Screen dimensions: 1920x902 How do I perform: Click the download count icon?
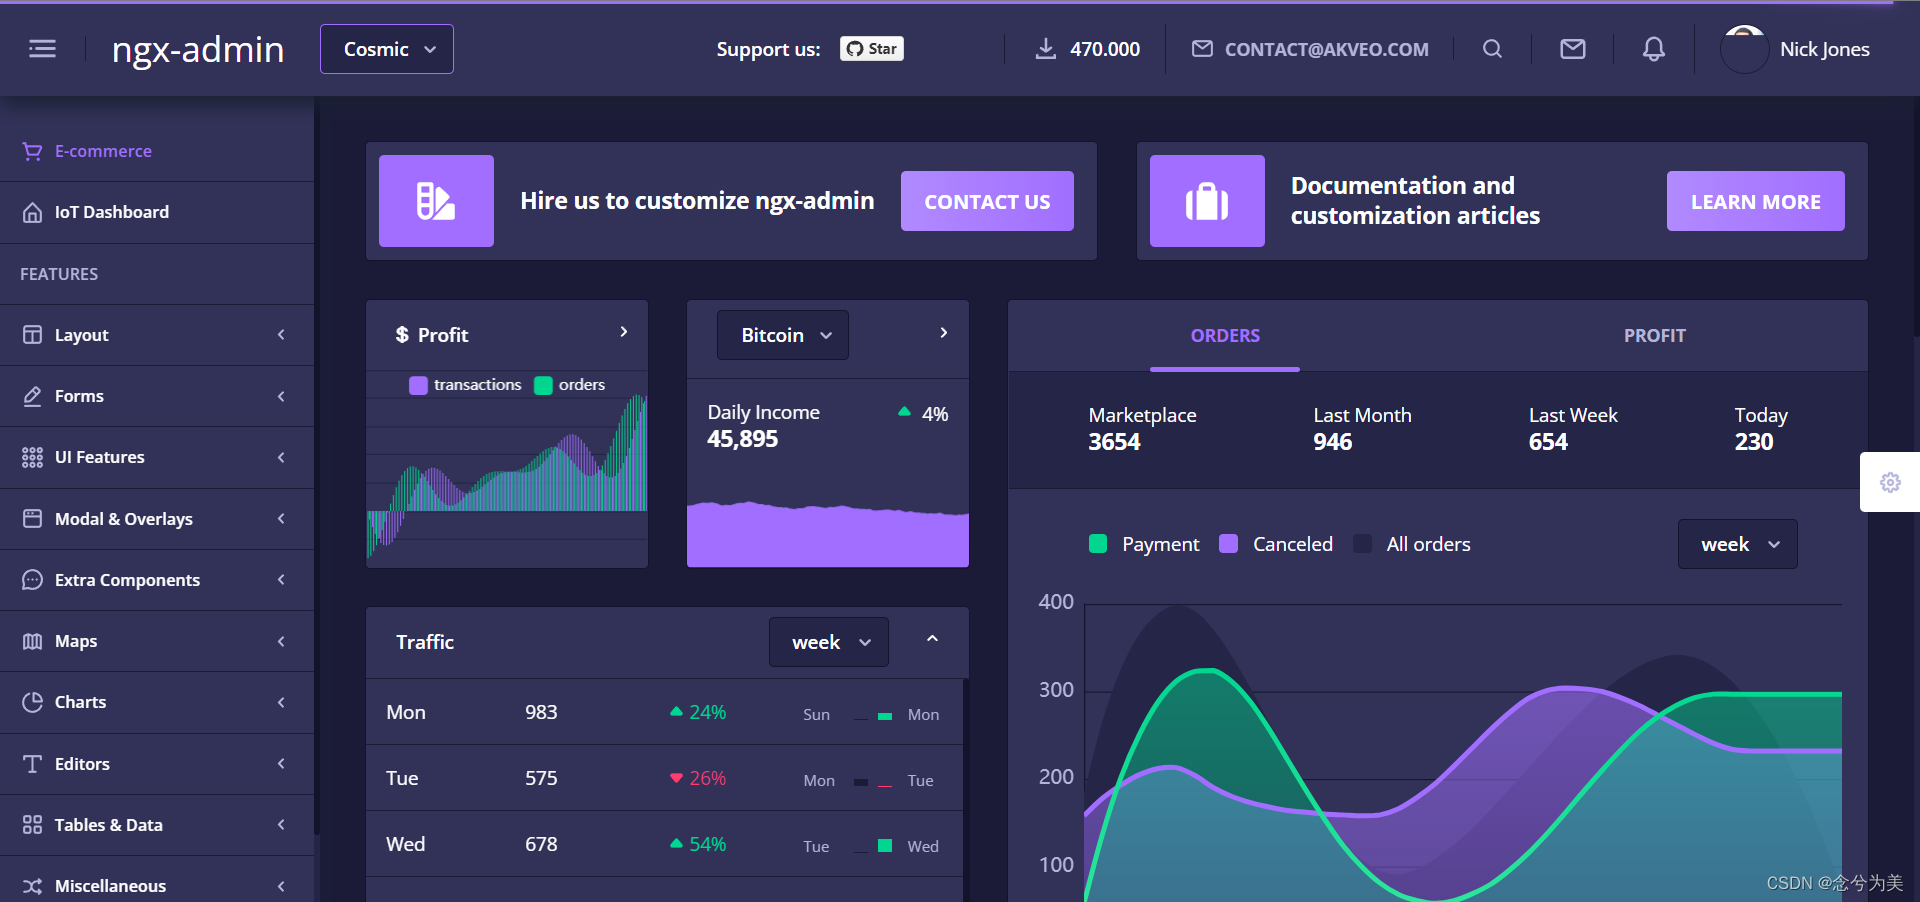tap(1045, 49)
